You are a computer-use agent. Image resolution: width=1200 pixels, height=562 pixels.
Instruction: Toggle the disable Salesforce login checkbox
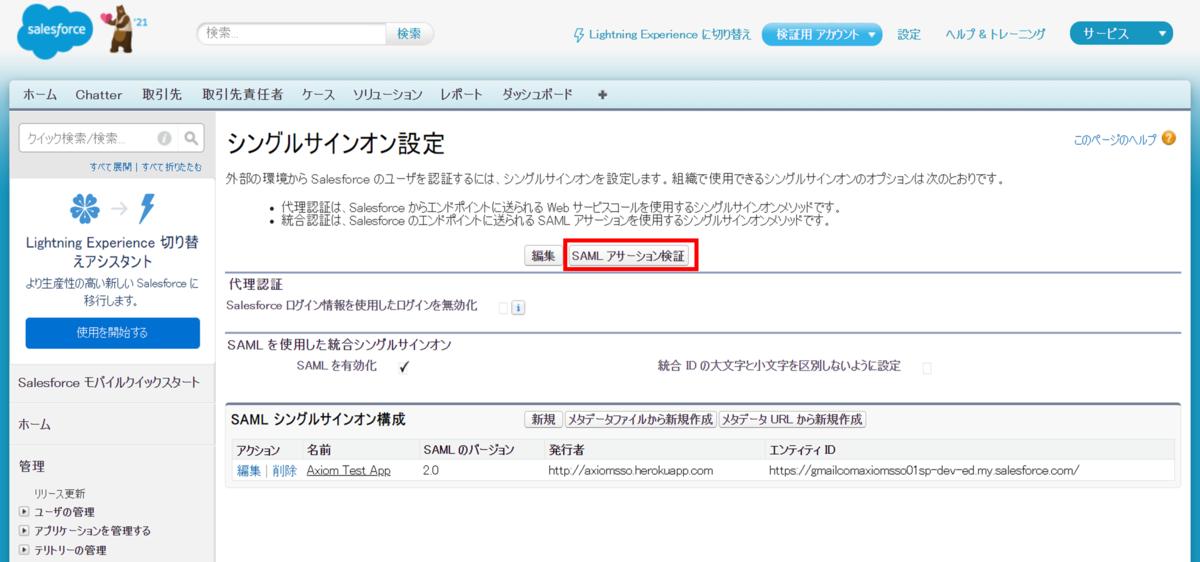pyautogui.click(x=503, y=308)
